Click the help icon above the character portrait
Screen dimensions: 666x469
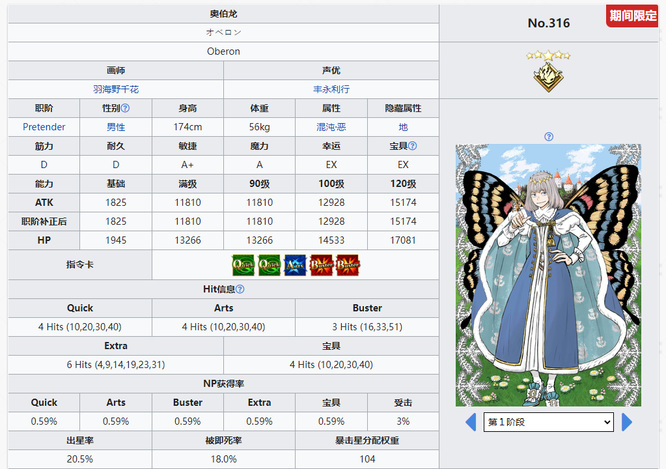click(x=549, y=137)
